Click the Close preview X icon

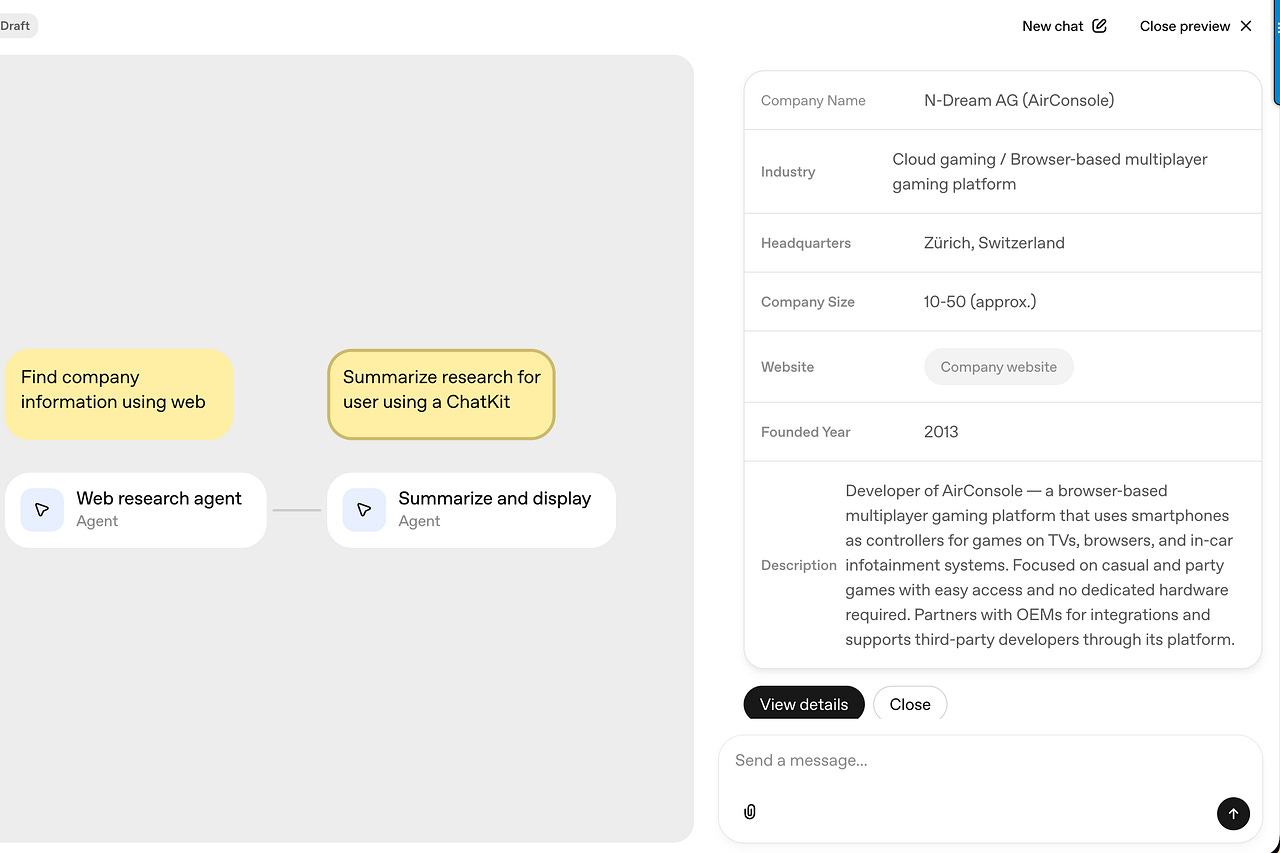click(x=1246, y=26)
